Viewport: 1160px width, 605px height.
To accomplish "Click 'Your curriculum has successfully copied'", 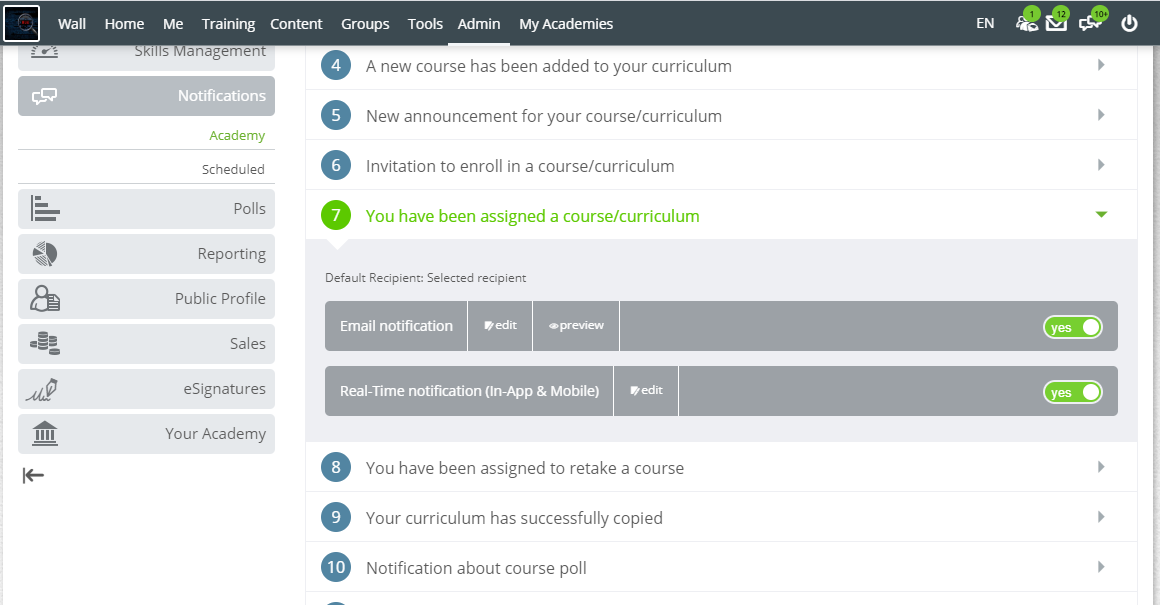I will pyautogui.click(x=514, y=518).
